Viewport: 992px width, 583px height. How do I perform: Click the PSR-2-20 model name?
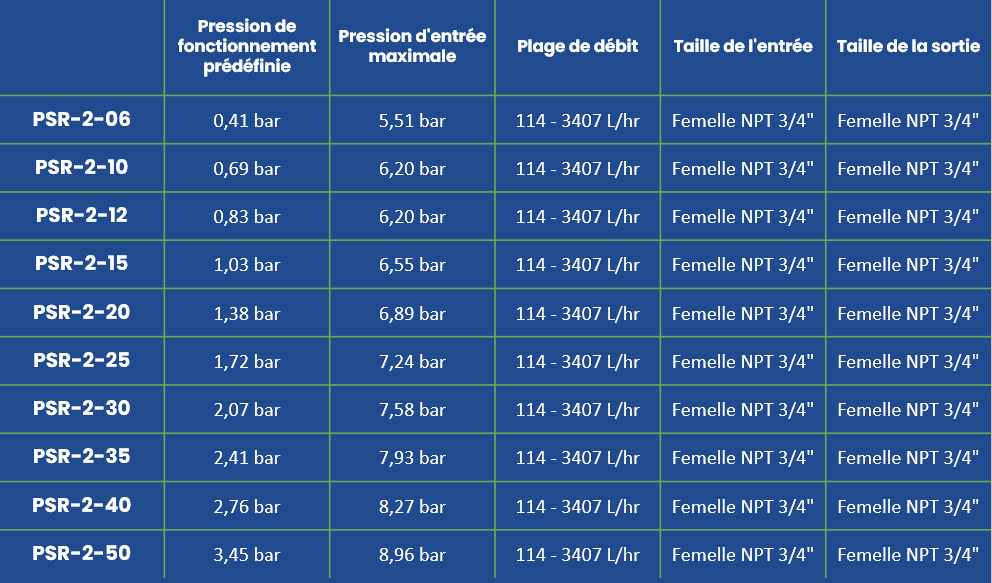click(82, 312)
